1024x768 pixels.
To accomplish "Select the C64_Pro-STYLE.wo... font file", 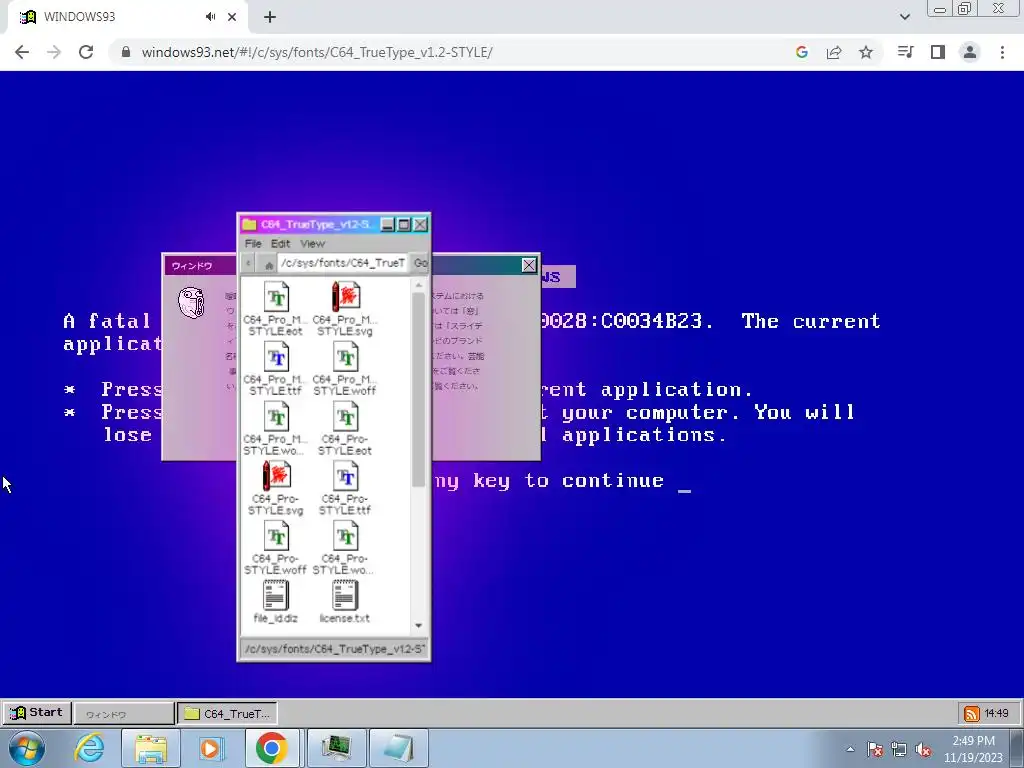I will click(x=345, y=548).
